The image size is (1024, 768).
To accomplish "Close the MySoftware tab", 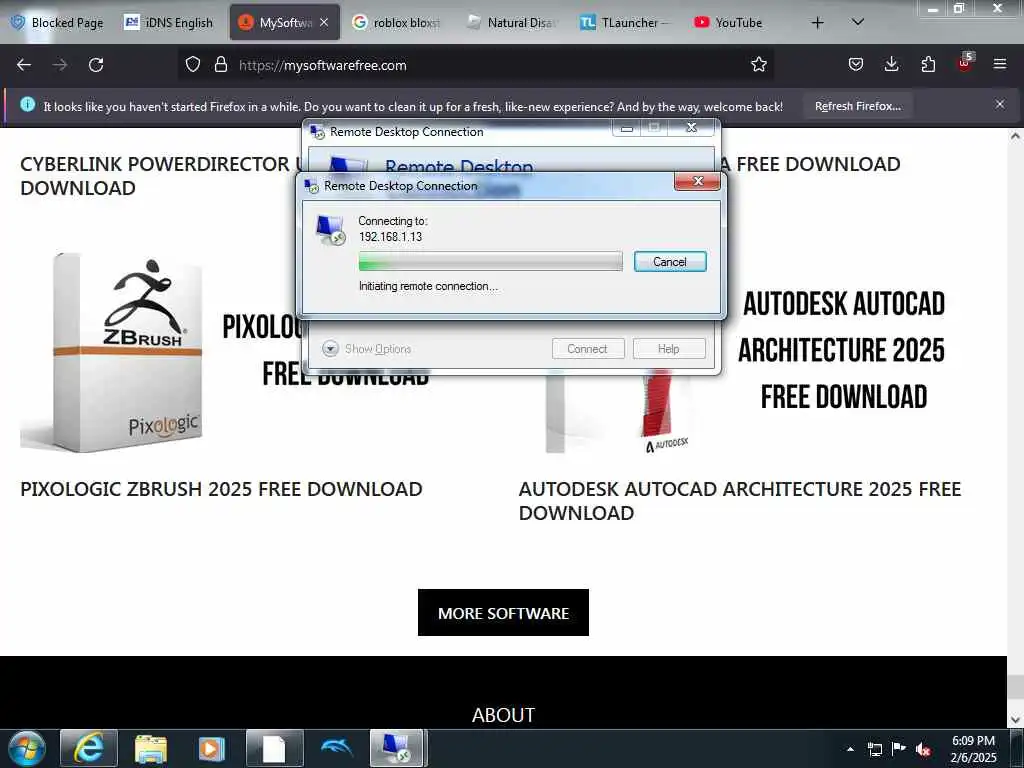I will (x=324, y=23).
